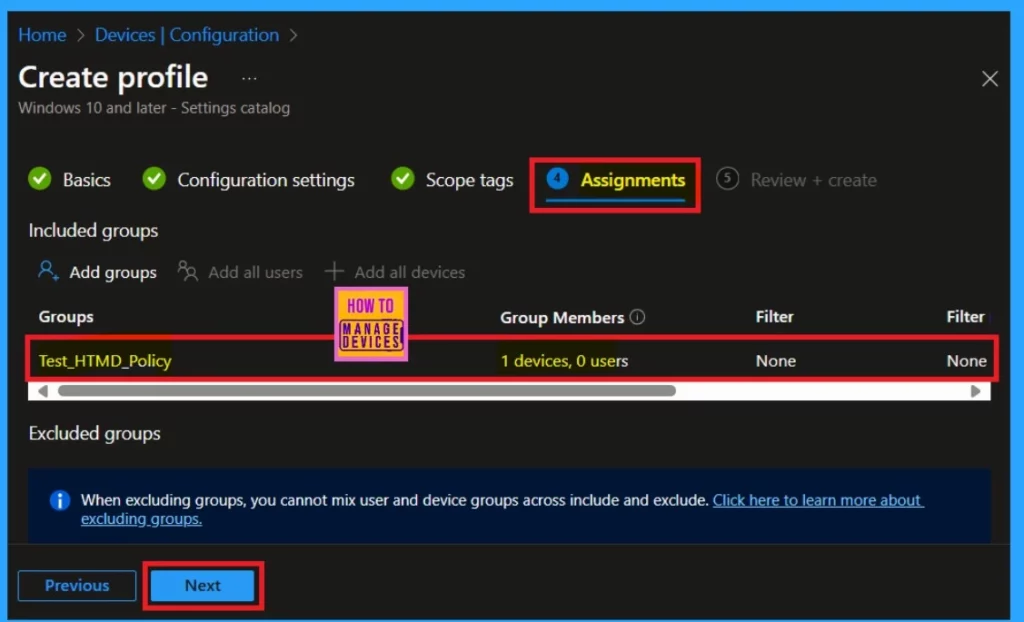The width and height of the screenshot is (1024, 622).
Task: Click the step 4 circle icon
Action: click(x=557, y=178)
